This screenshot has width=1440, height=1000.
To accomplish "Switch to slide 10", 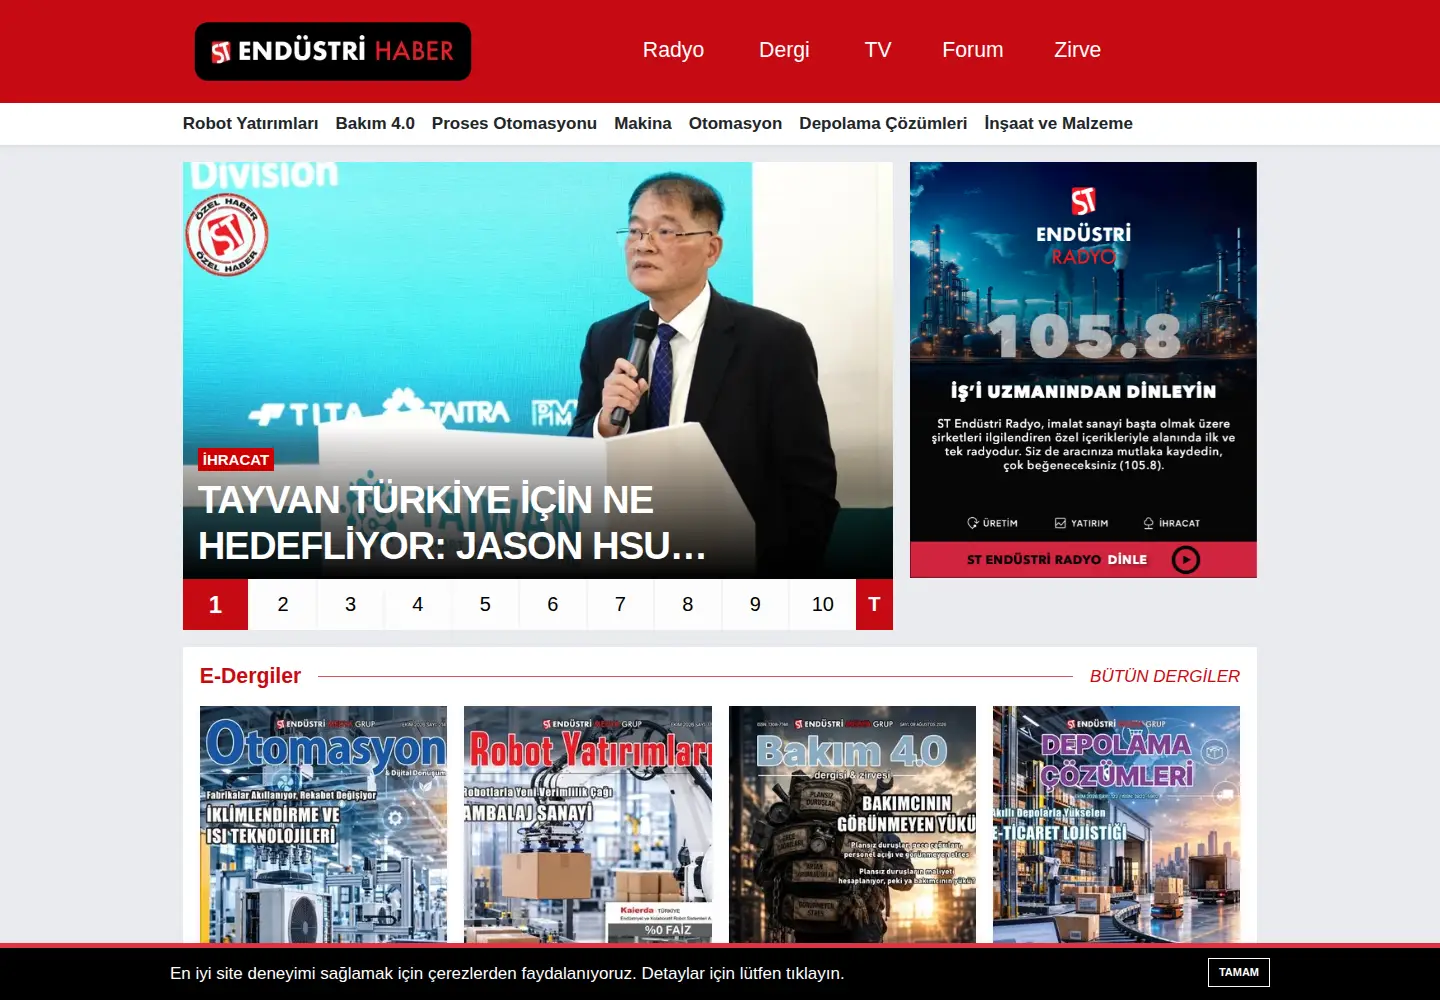I will pos(823,604).
